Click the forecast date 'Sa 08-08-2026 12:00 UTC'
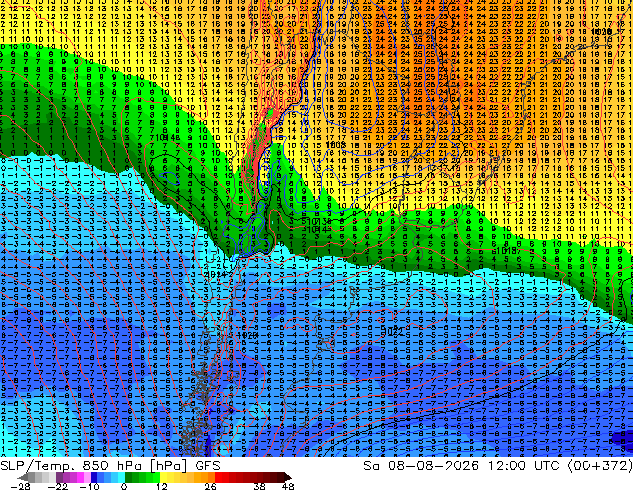634x490 pixels. 463,466
